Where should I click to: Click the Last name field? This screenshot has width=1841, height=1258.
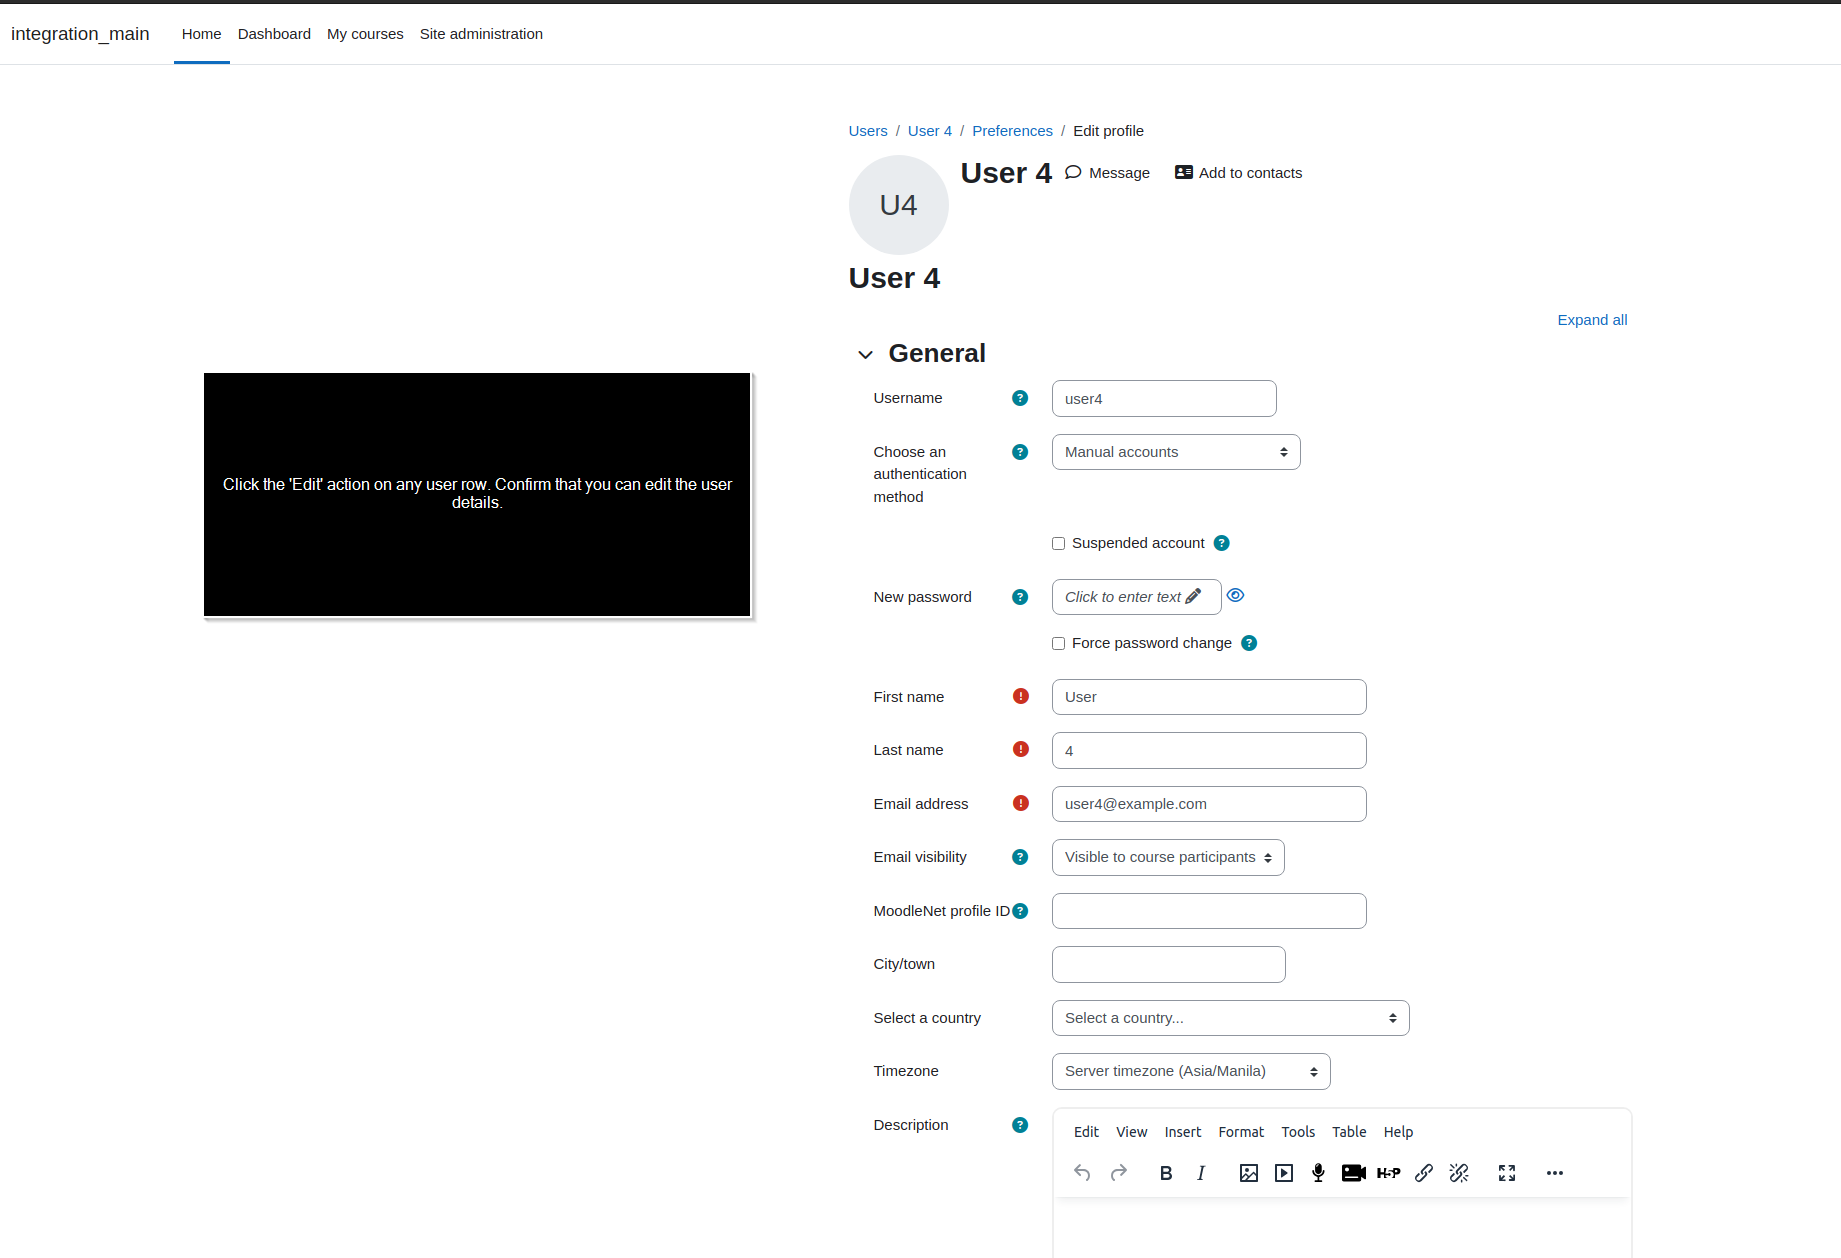[1209, 751]
